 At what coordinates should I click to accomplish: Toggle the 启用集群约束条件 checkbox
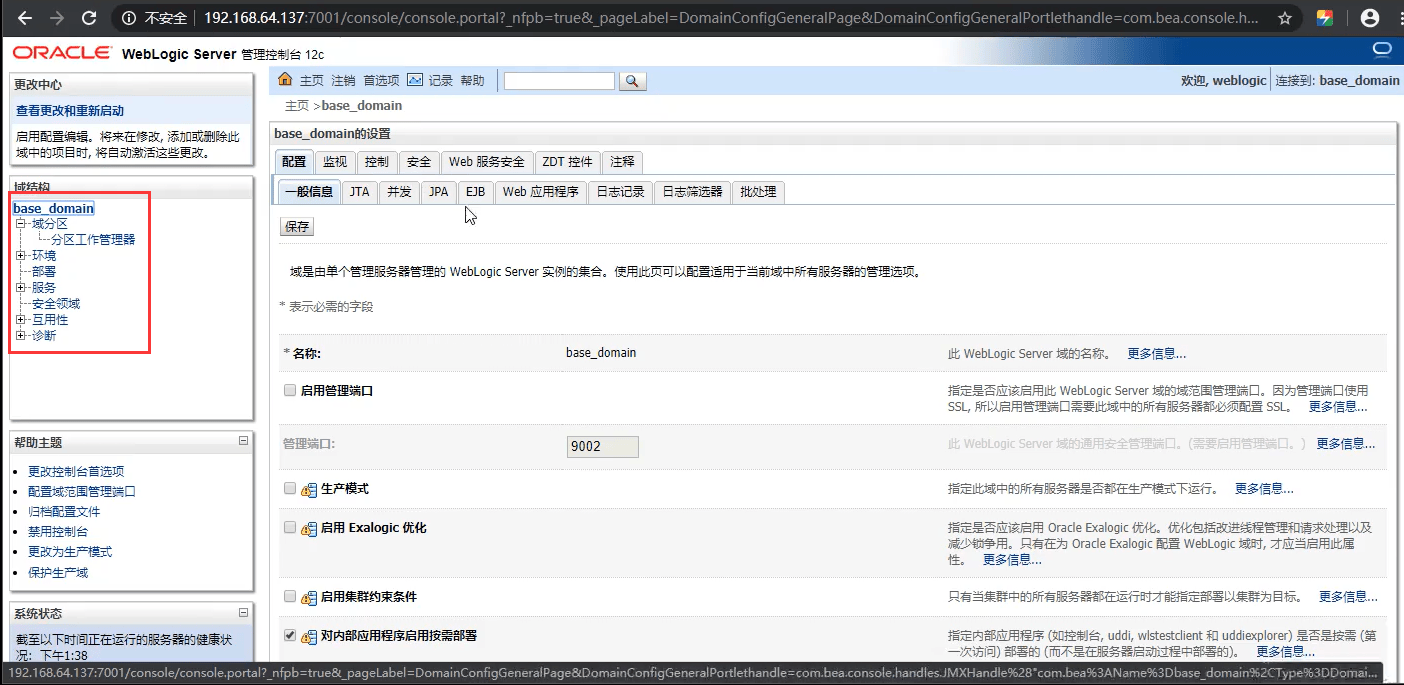tap(290, 596)
